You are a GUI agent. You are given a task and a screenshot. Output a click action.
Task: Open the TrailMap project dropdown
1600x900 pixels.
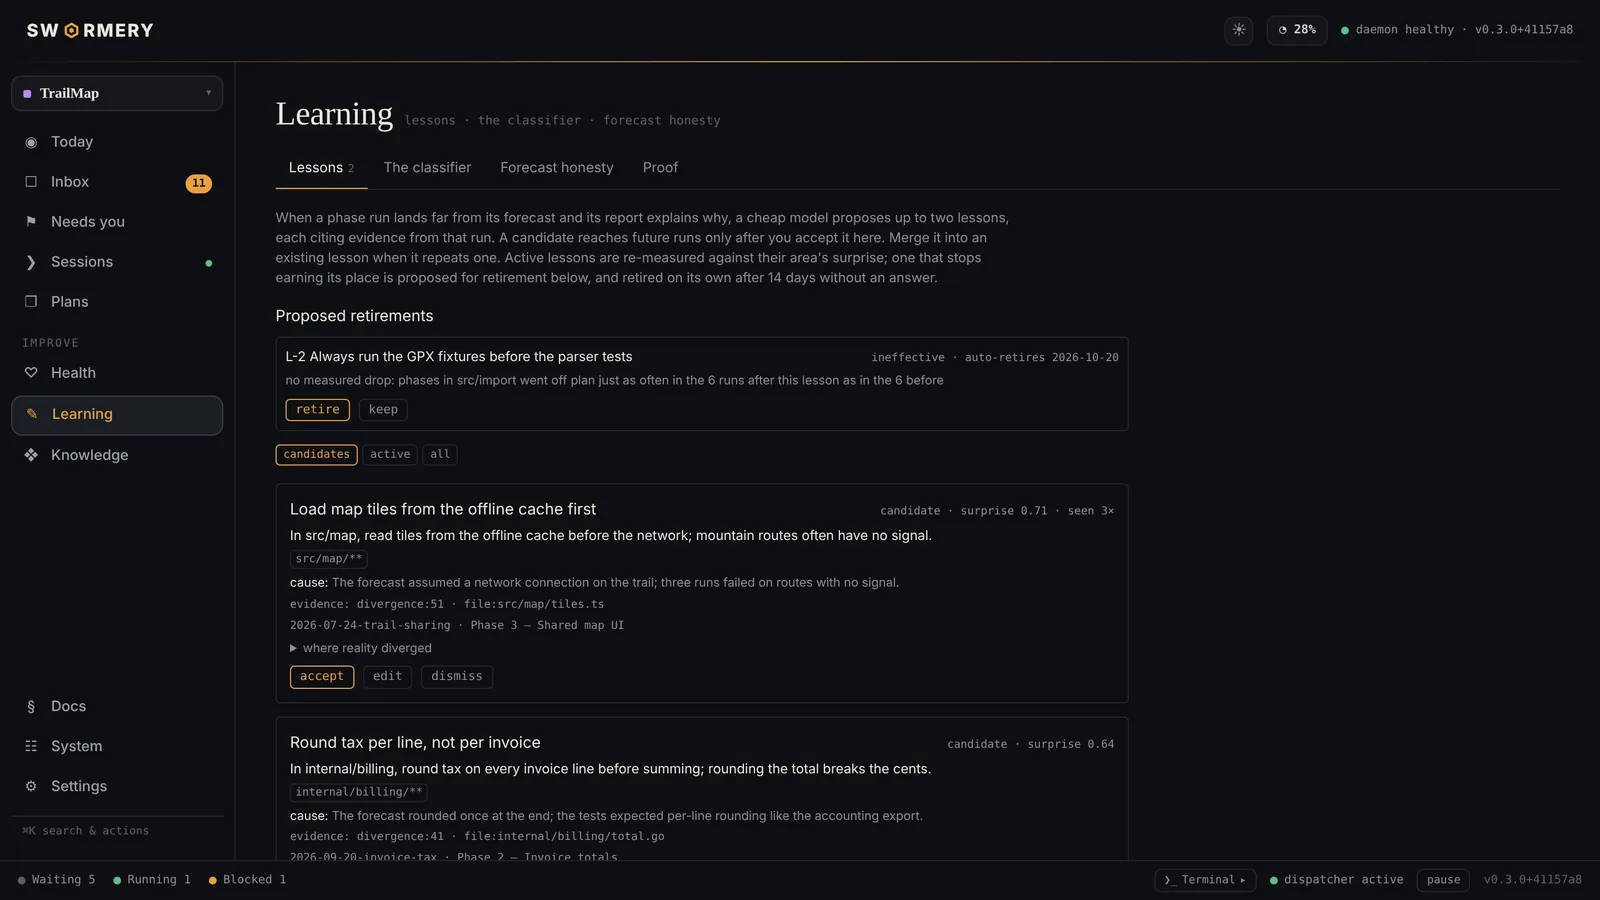click(x=117, y=93)
